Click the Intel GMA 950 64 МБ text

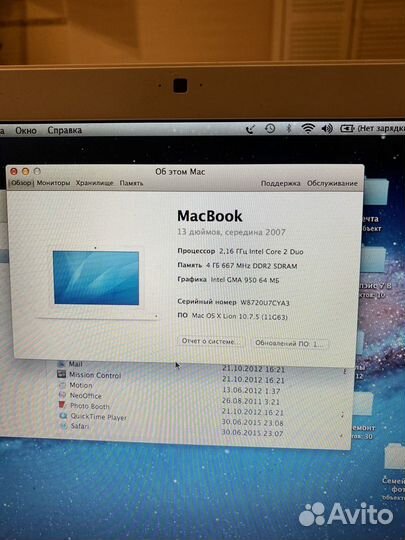click(x=245, y=280)
